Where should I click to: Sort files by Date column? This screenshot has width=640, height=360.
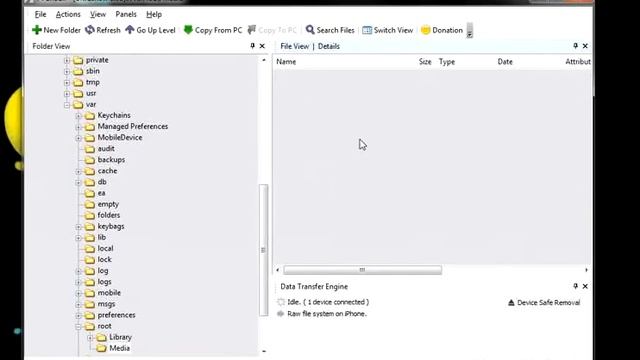pyautogui.click(x=505, y=62)
